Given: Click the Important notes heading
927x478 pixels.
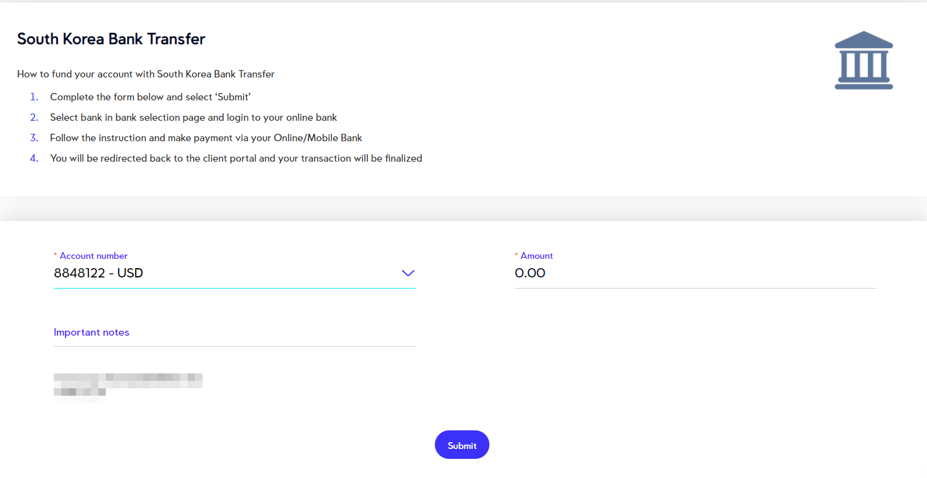Looking at the screenshot, I should click(91, 332).
